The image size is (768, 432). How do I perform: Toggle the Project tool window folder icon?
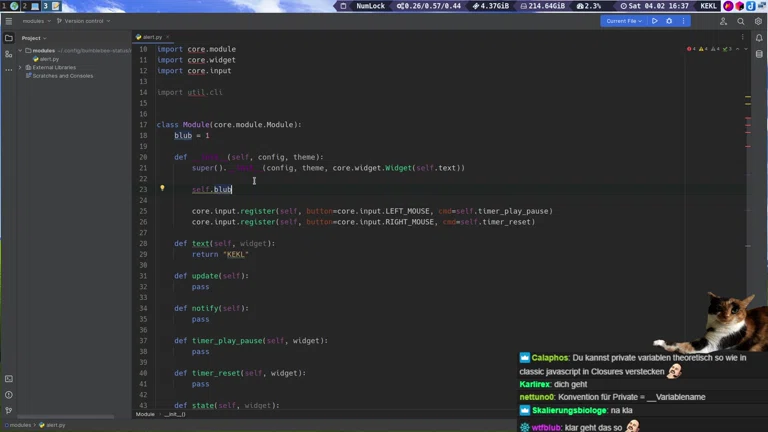9,38
